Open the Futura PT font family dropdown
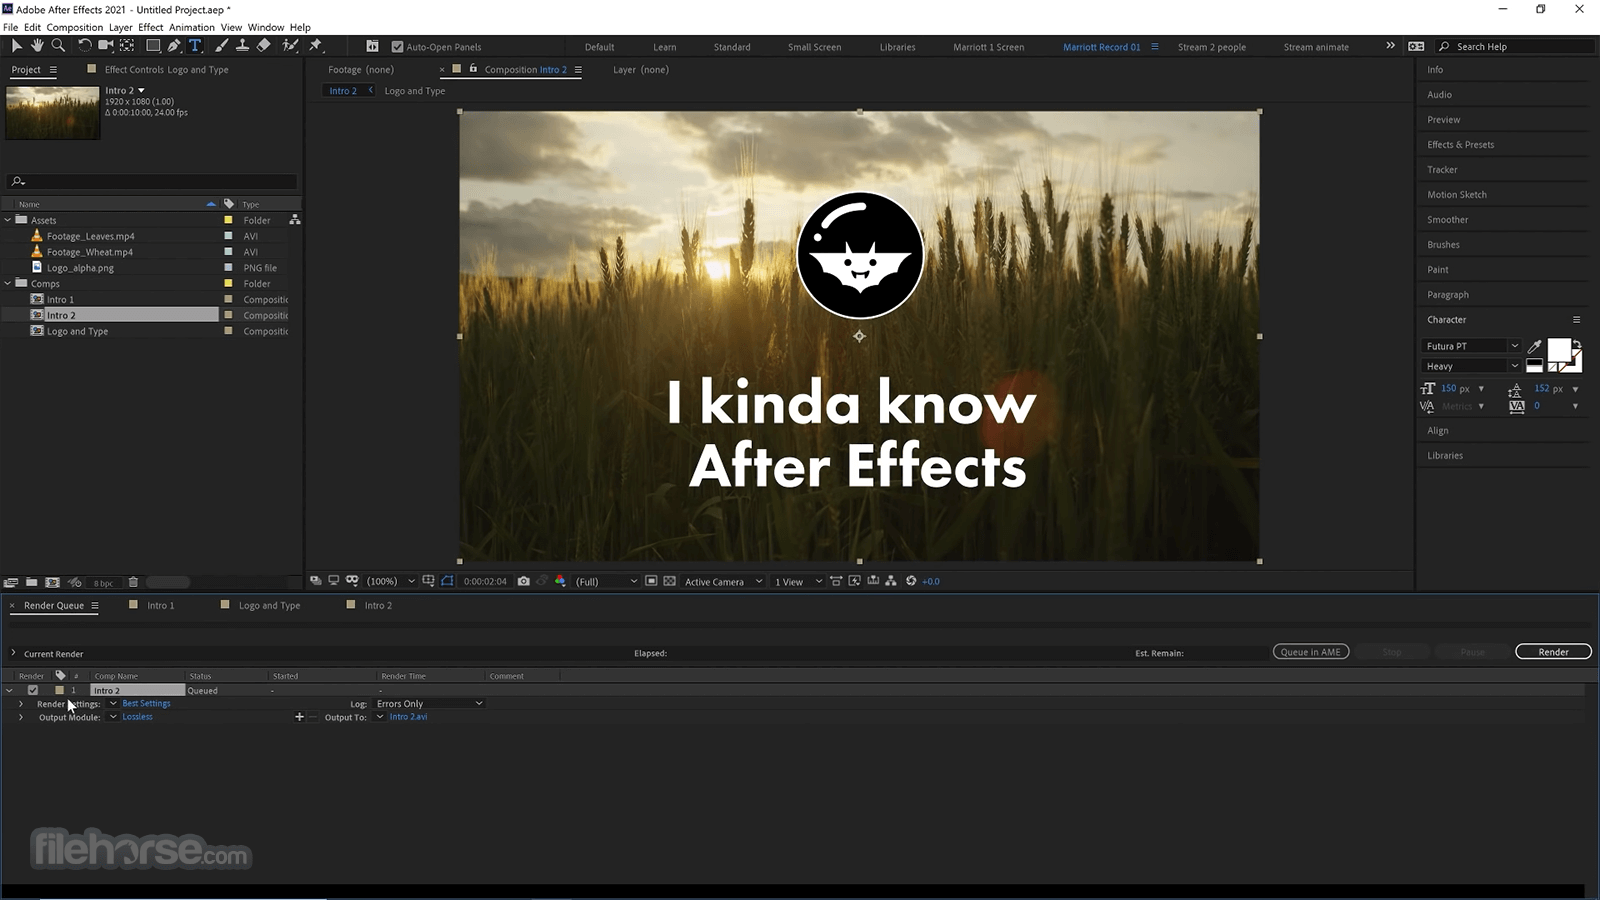This screenshot has width=1600, height=900. pyautogui.click(x=1471, y=346)
